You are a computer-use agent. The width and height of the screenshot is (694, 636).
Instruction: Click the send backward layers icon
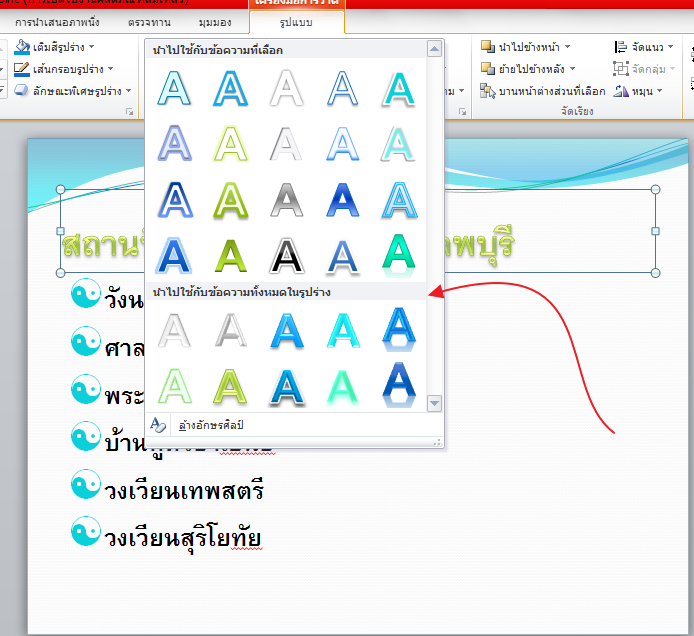(x=488, y=69)
